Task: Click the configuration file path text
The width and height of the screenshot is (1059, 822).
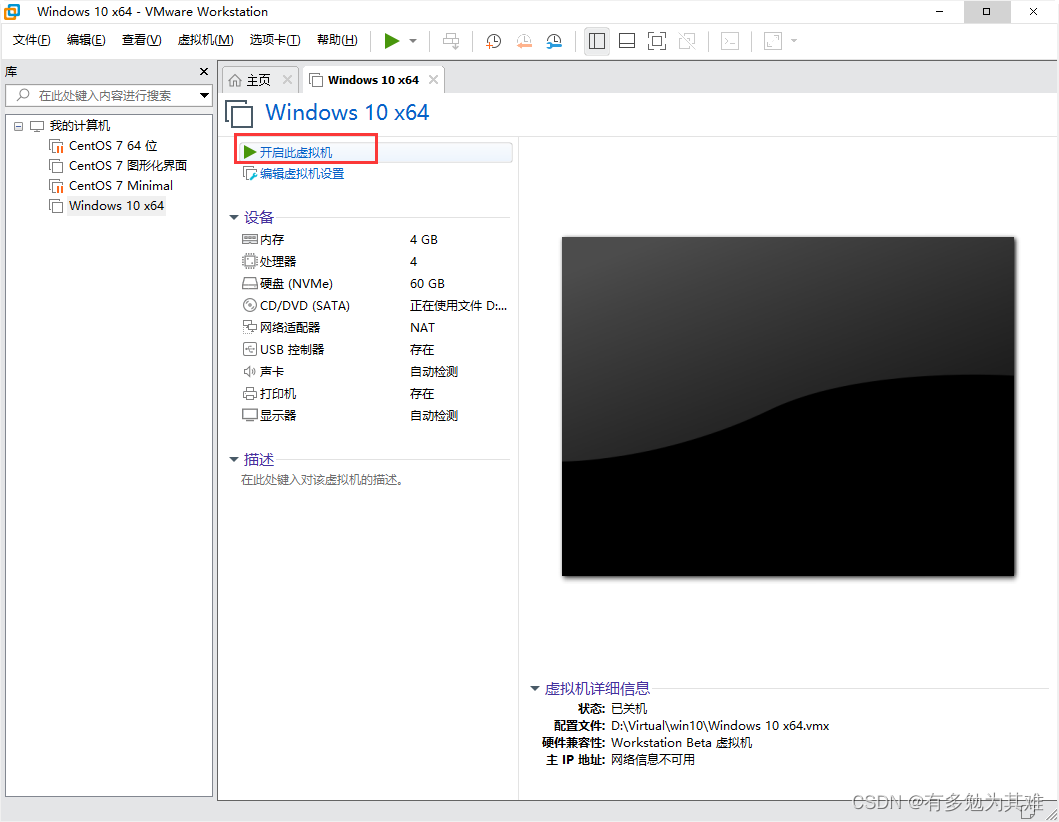Action: 720,725
